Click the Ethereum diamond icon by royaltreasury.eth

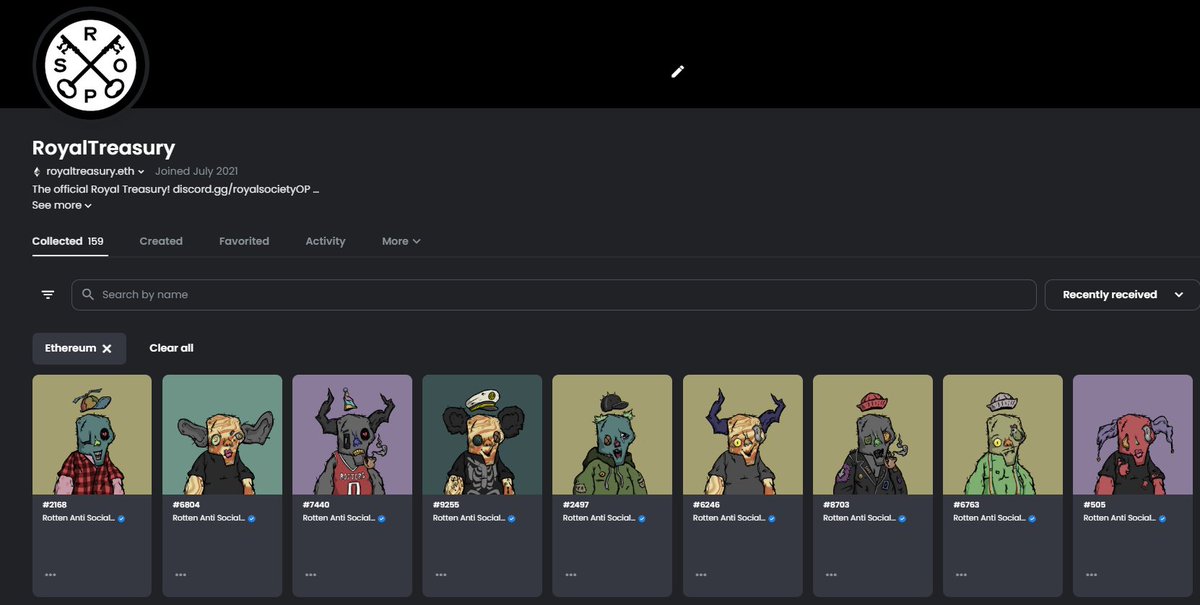point(37,172)
